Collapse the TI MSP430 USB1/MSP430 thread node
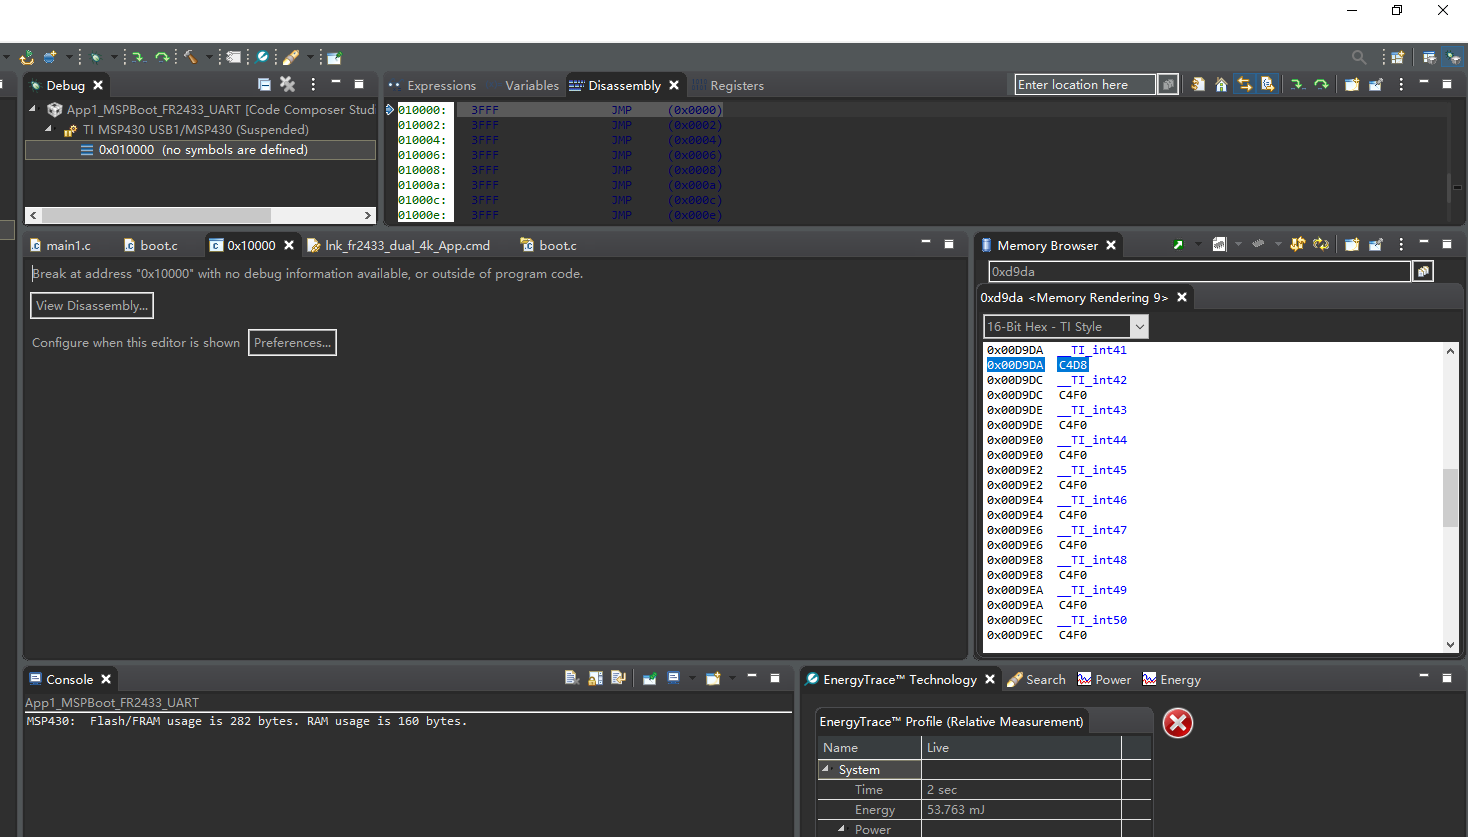The height and width of the screenshot is (837, 1468). (49, 129)
